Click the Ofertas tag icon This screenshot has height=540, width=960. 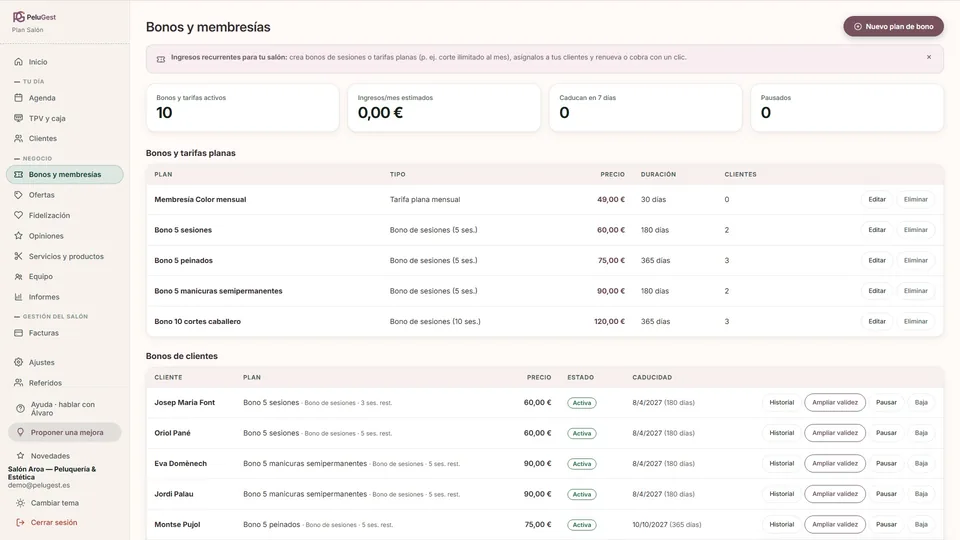pos(18,195)
